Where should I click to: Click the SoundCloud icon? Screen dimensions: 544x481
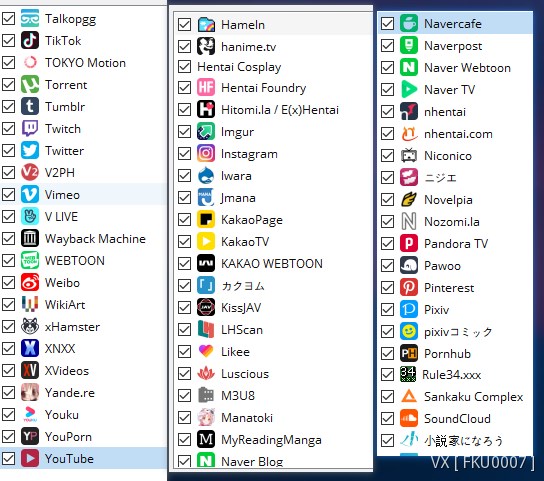[409, 419]
